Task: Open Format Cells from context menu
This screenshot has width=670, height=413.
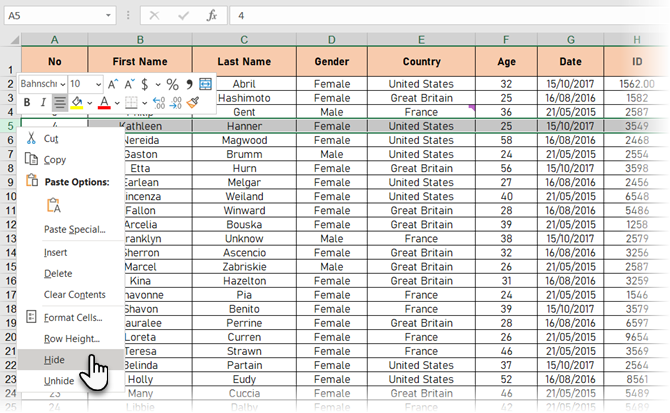Action: point(71,317)
